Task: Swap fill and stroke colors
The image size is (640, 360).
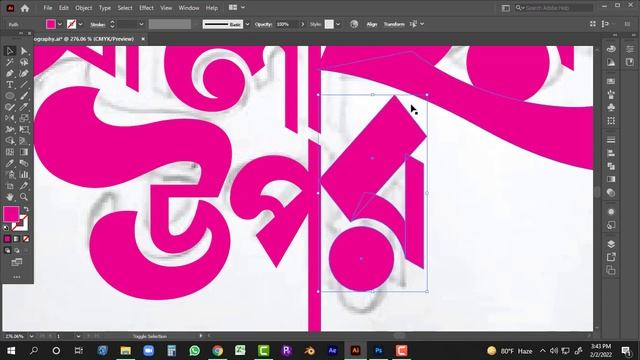Action: click(x=26, y=209)
